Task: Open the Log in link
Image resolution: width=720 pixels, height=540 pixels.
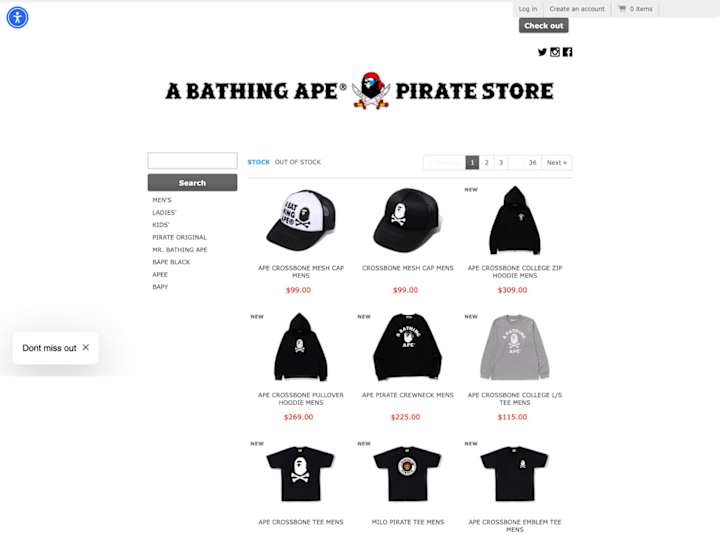Action: [x=528, y=9]
